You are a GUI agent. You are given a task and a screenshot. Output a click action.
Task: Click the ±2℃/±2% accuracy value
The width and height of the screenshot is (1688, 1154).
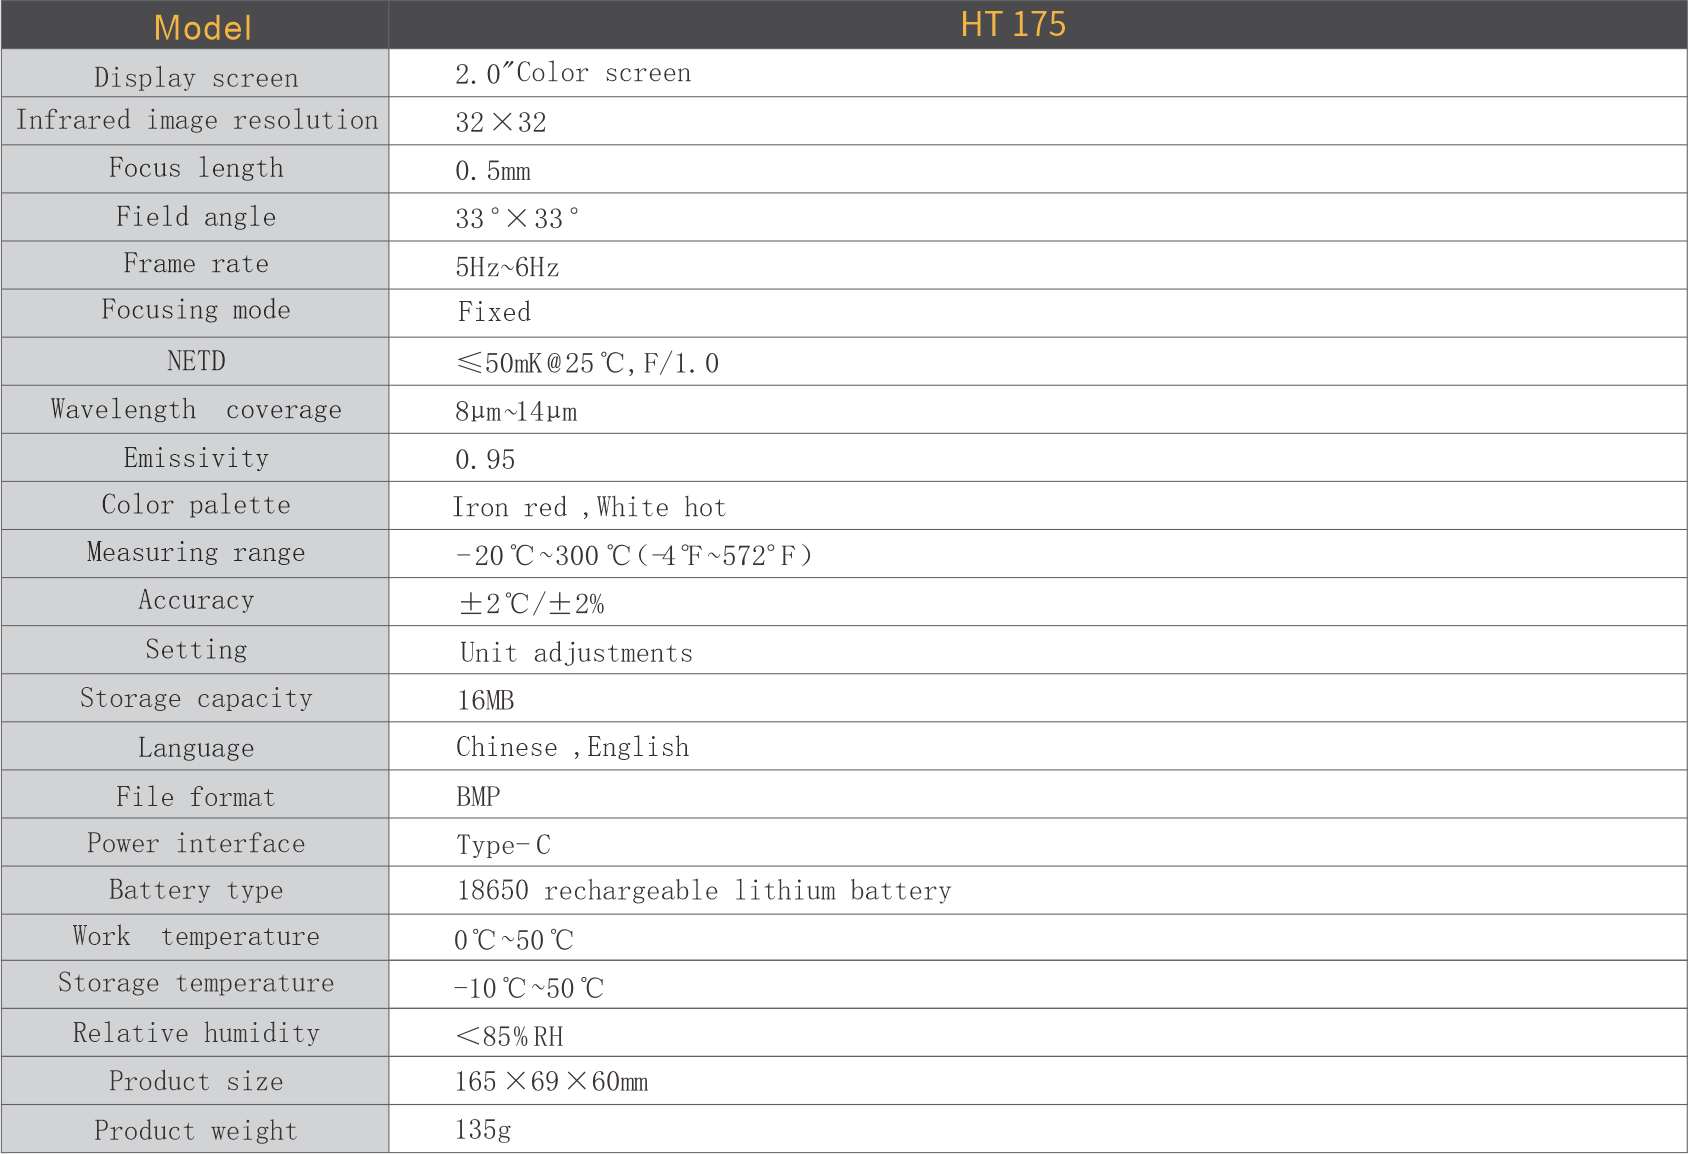tap(532, 604)
